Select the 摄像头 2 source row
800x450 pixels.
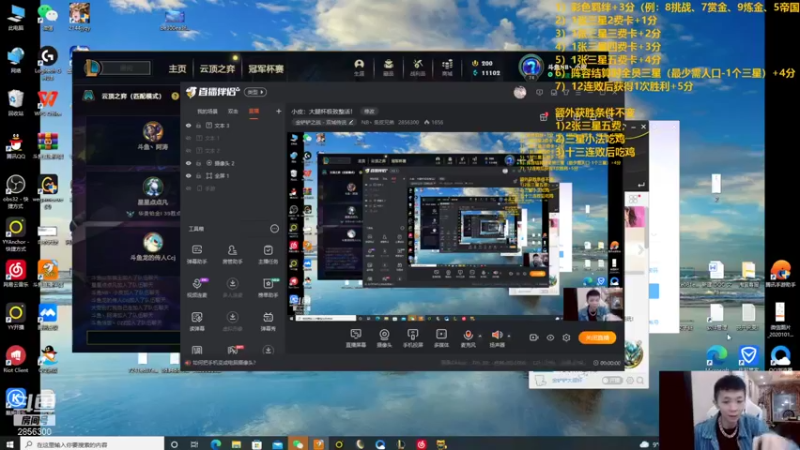click(x=234, y=163)
